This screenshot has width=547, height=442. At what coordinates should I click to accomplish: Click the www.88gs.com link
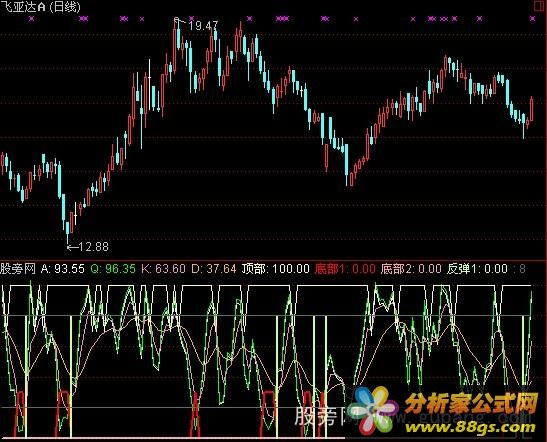click(470, 427)
